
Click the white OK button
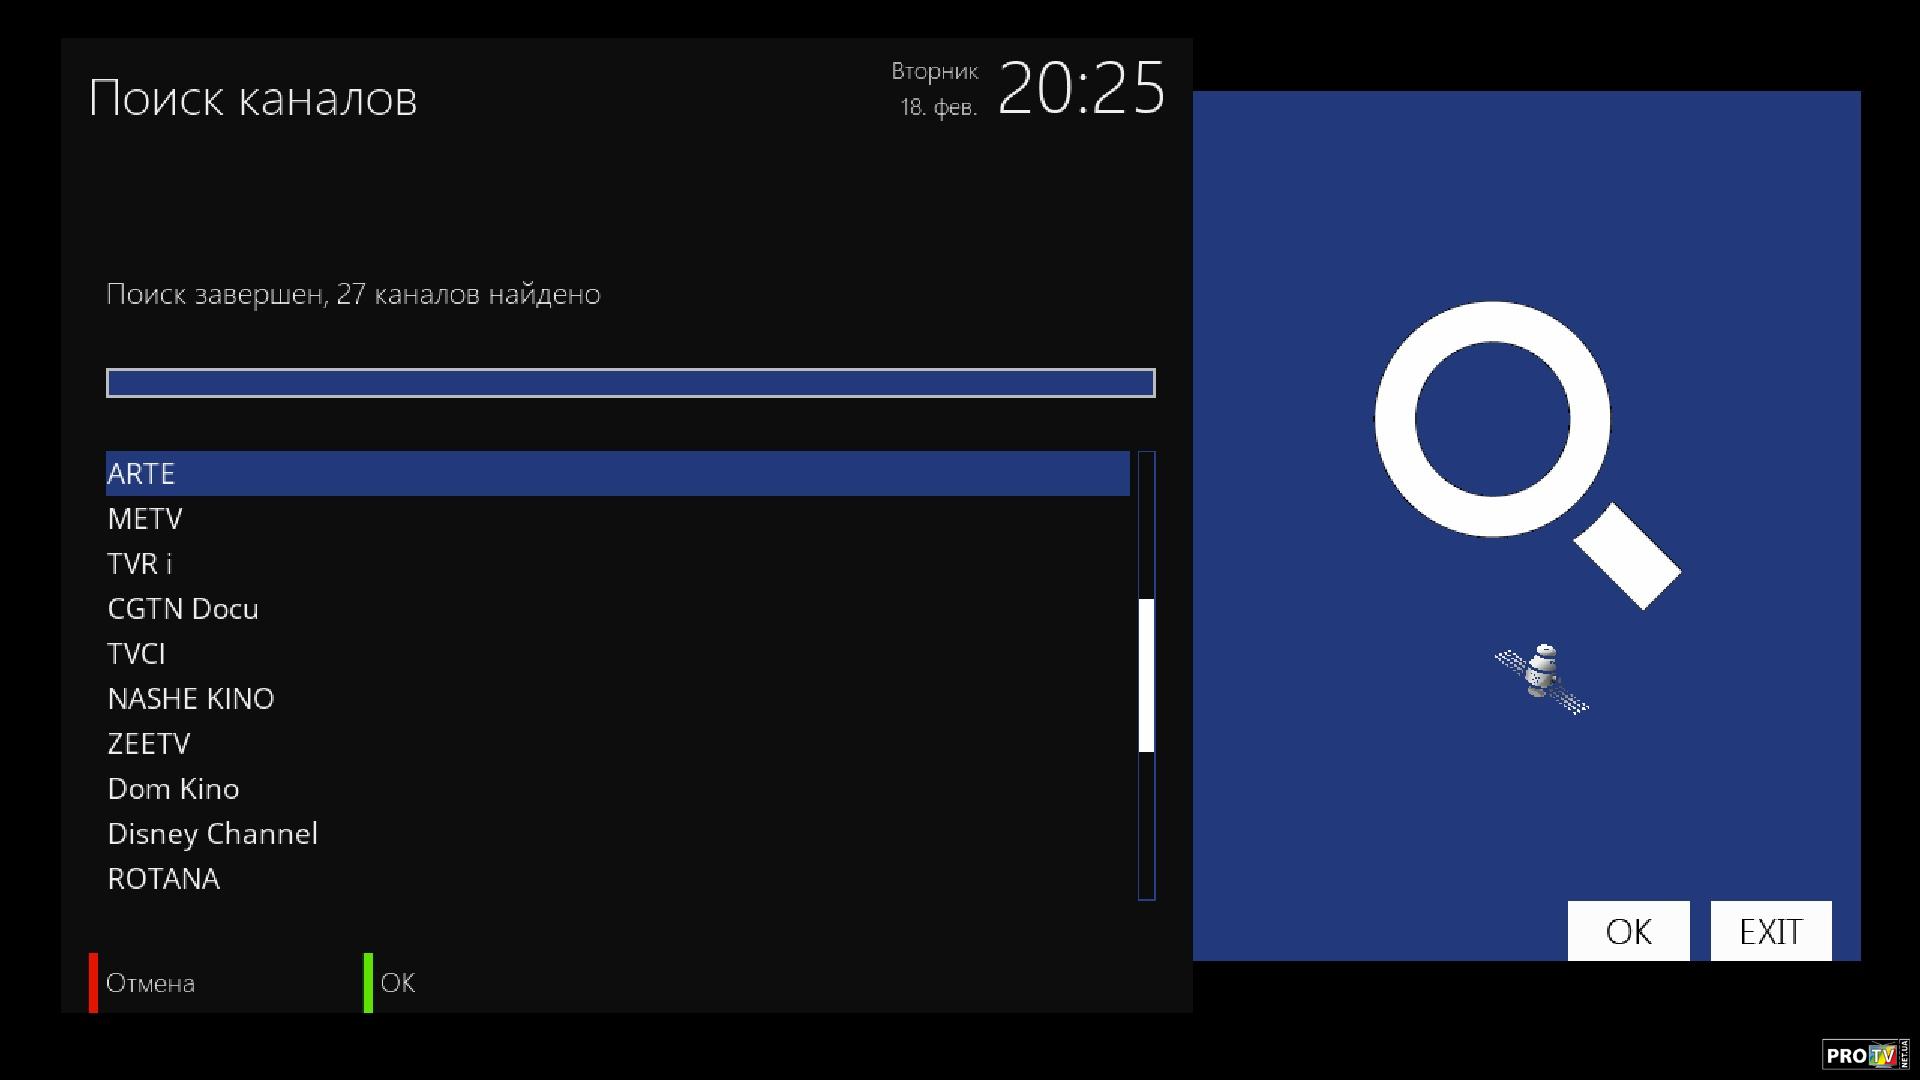point(1628,931)
